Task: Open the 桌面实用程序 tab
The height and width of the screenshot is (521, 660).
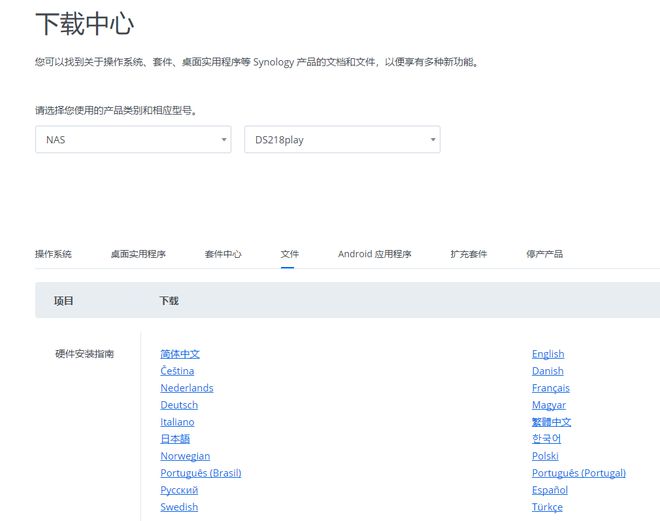Action: (x=138, y=254)
